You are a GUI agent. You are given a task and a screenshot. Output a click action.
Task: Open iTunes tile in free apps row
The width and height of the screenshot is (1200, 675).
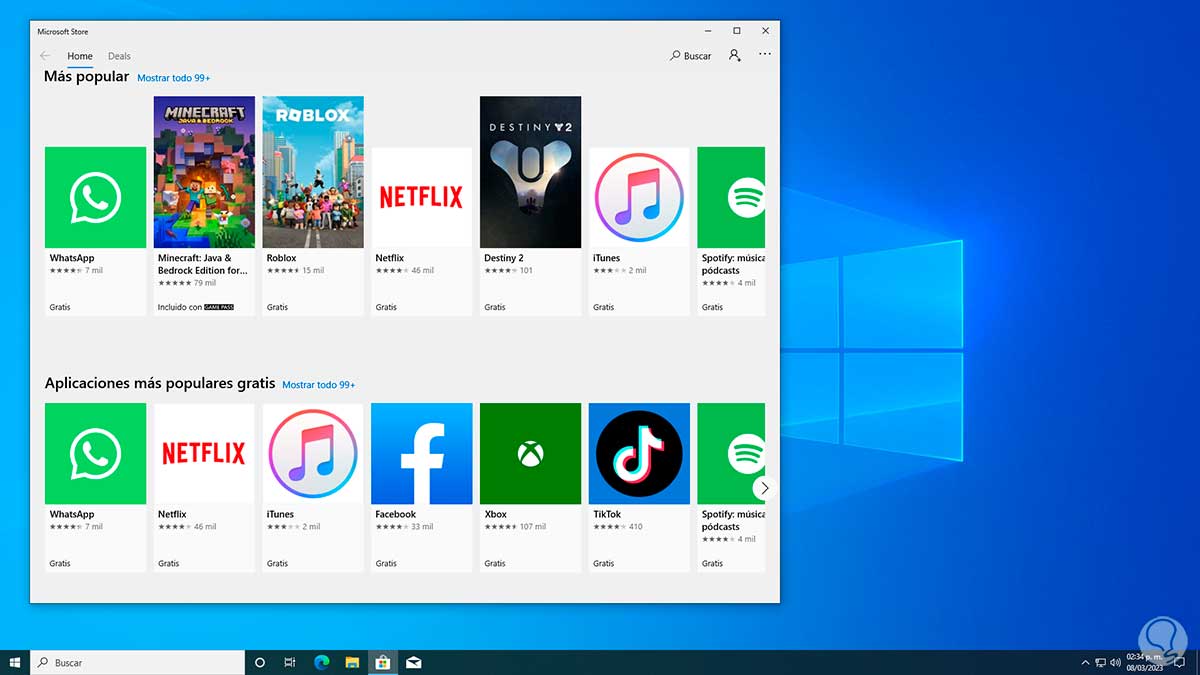tap(313, 487)
